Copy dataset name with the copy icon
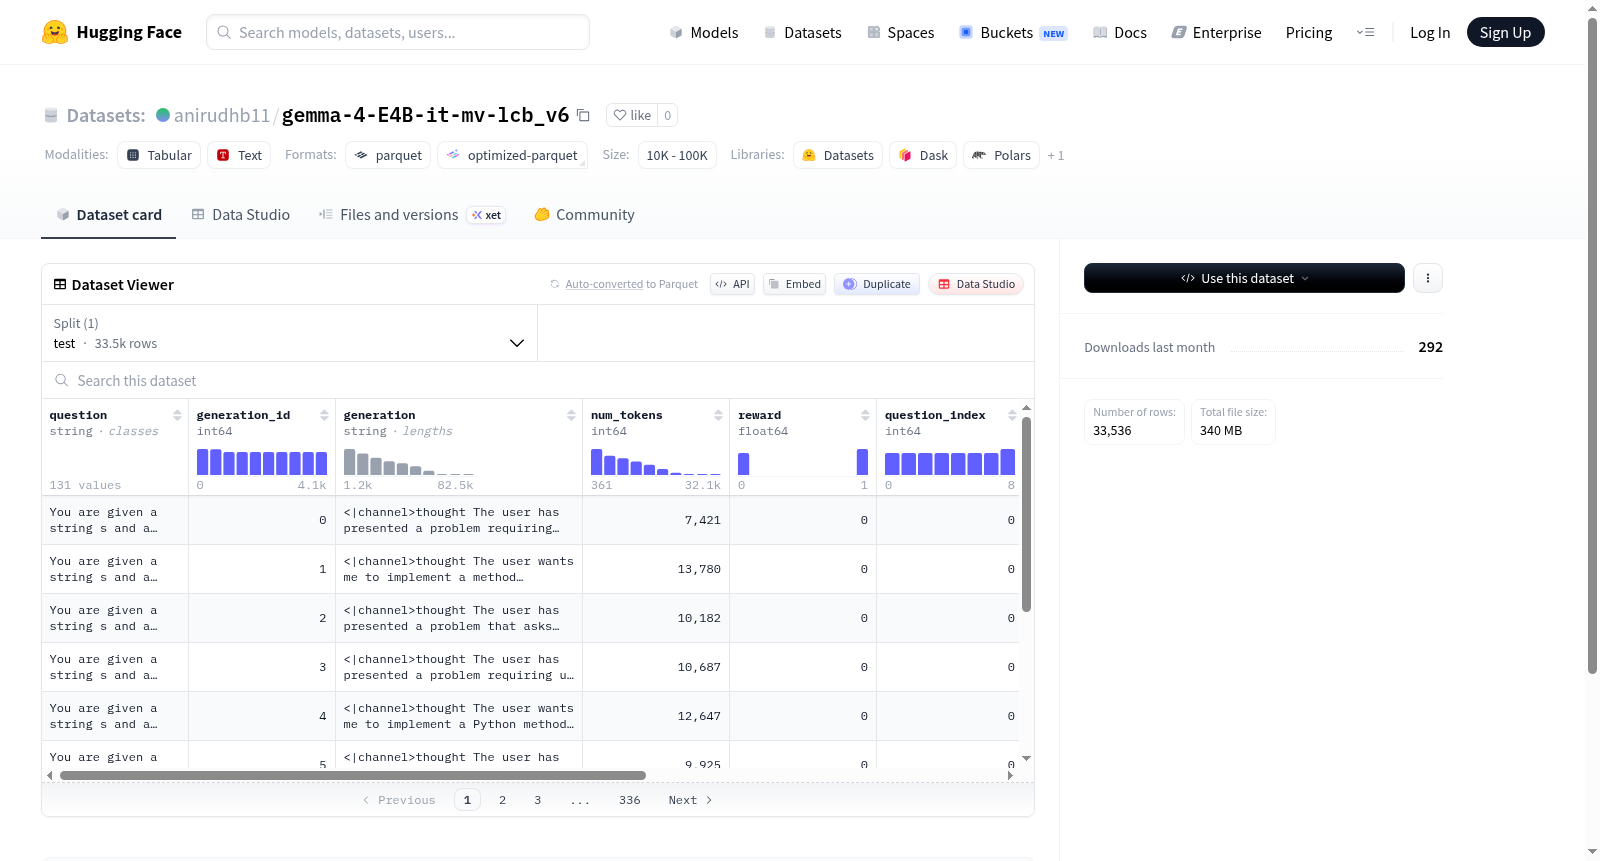Screen dimensions: 1600x861 point(583,116)
